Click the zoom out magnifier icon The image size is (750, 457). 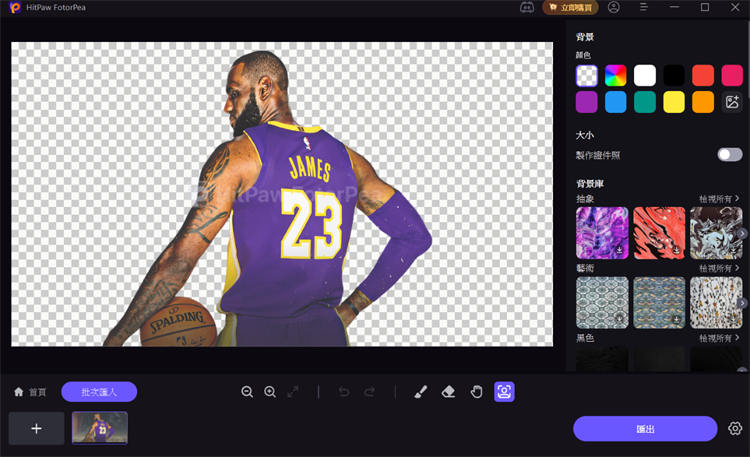click(x=247, y=392)
